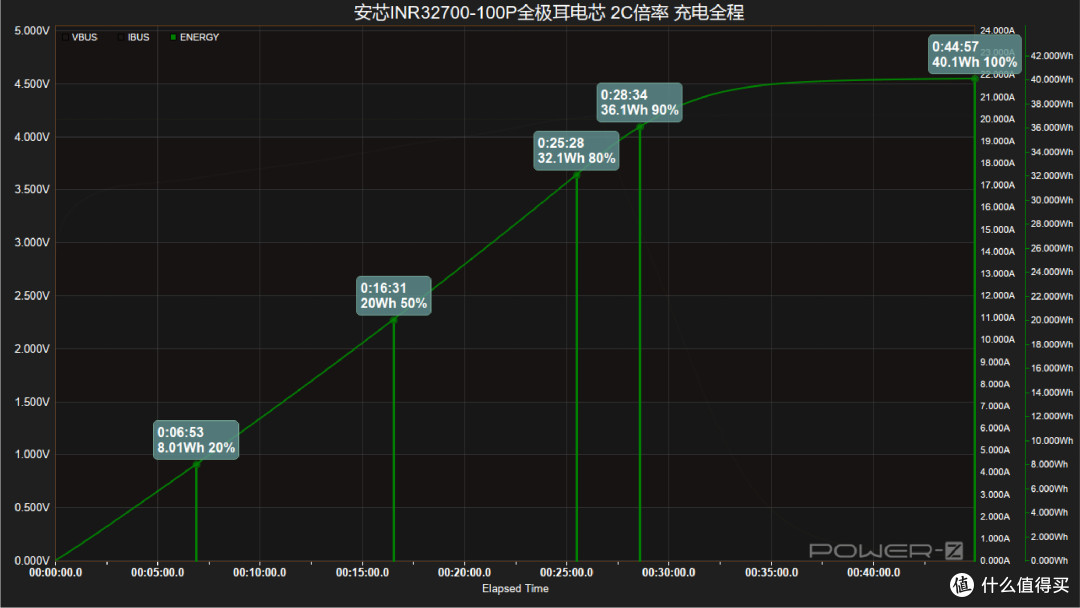1080x608 pixels.
Task: Click the 00:05:00.0 time axis tick
Action: [x=157, y=573]
